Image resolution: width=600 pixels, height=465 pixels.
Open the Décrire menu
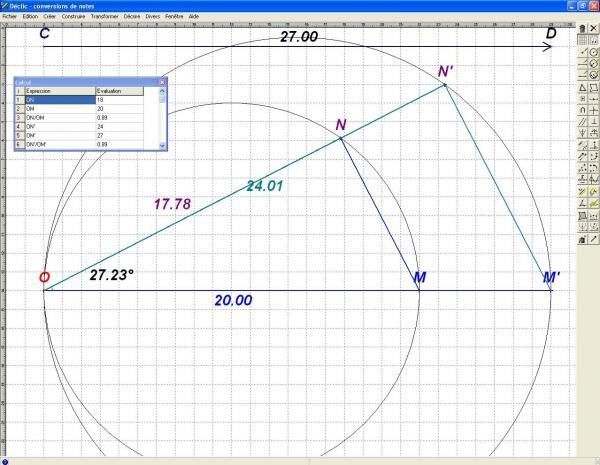tap(132, 16)
